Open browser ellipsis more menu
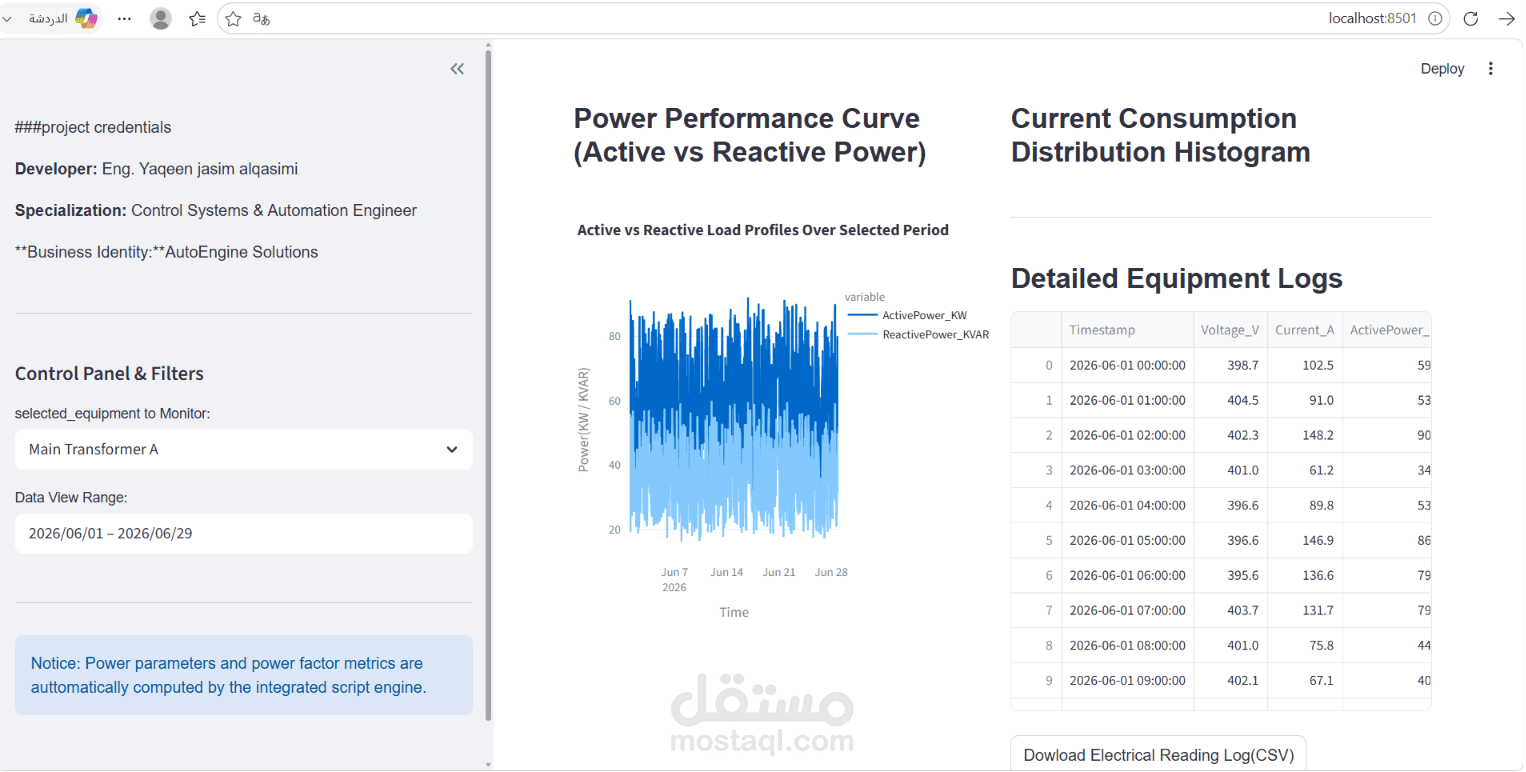Image resolution: width=1526 pixels, height=772 pixels. pos(124,18)
